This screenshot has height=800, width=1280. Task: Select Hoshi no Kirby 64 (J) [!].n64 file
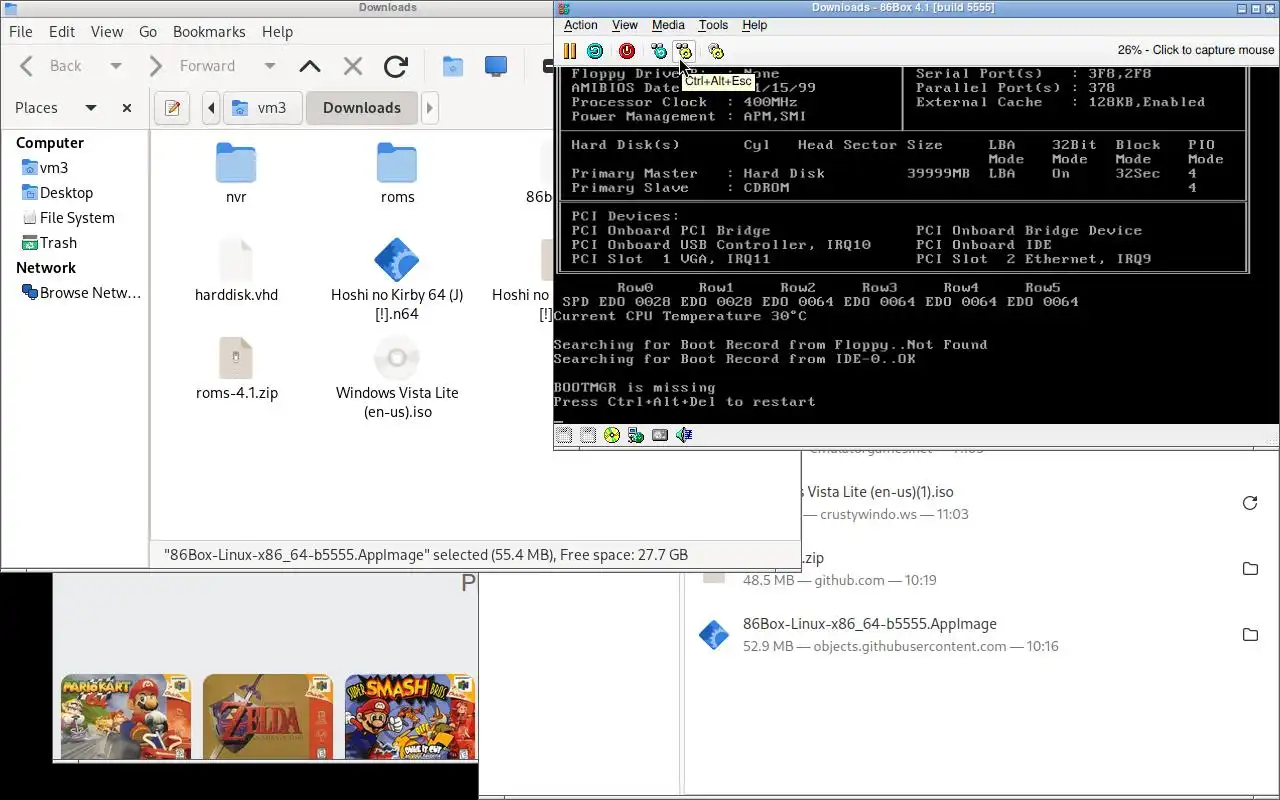[397, 280]
